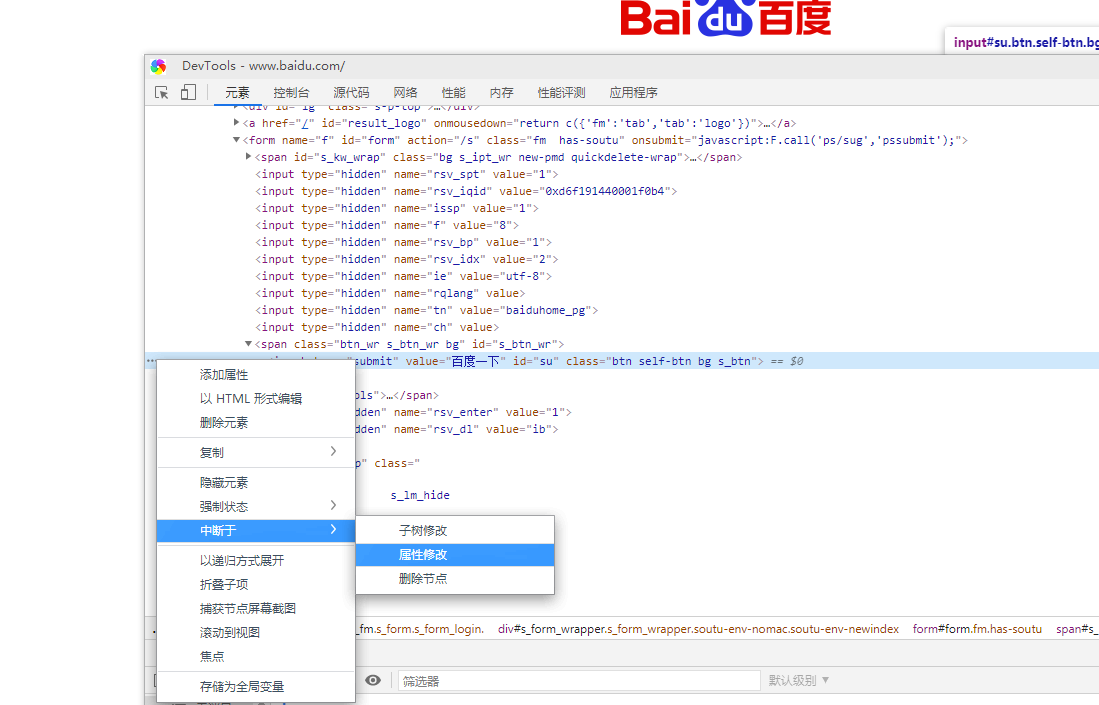Select the hidden input name="tn" line

426,310
